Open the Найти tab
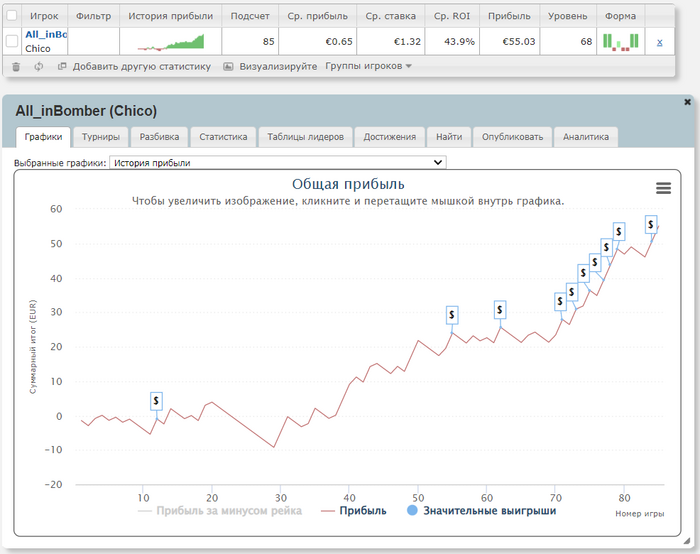700x554 pixels. tap(449, 137)
